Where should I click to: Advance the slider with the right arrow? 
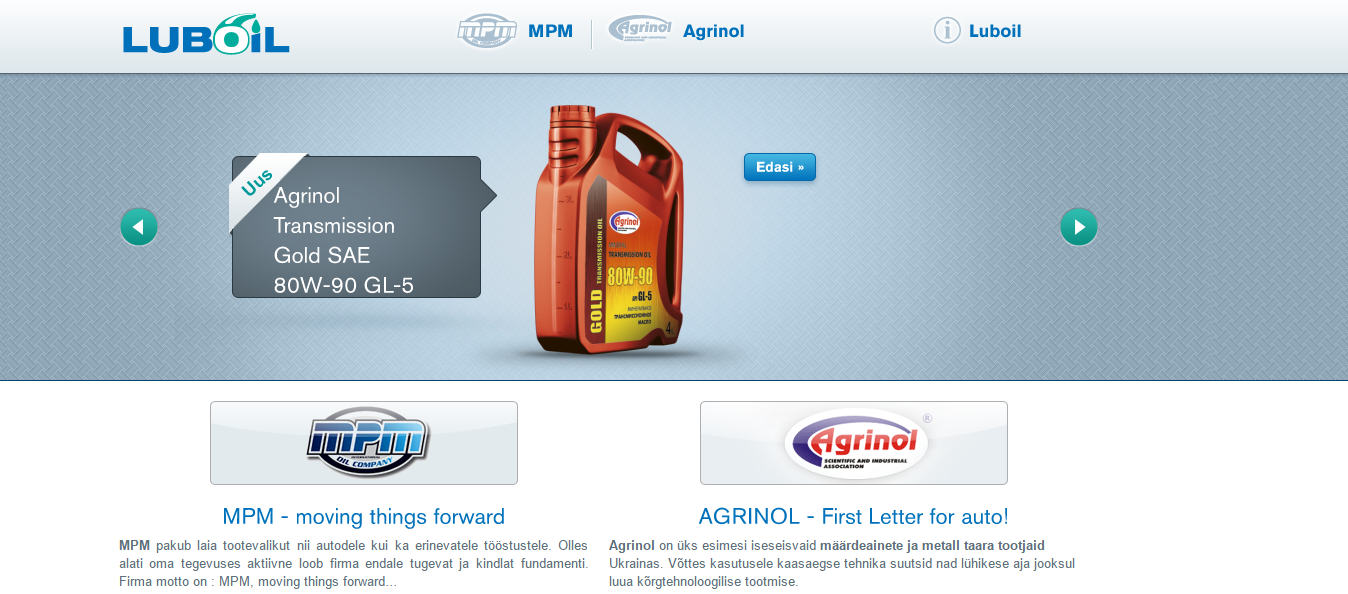1078,227
